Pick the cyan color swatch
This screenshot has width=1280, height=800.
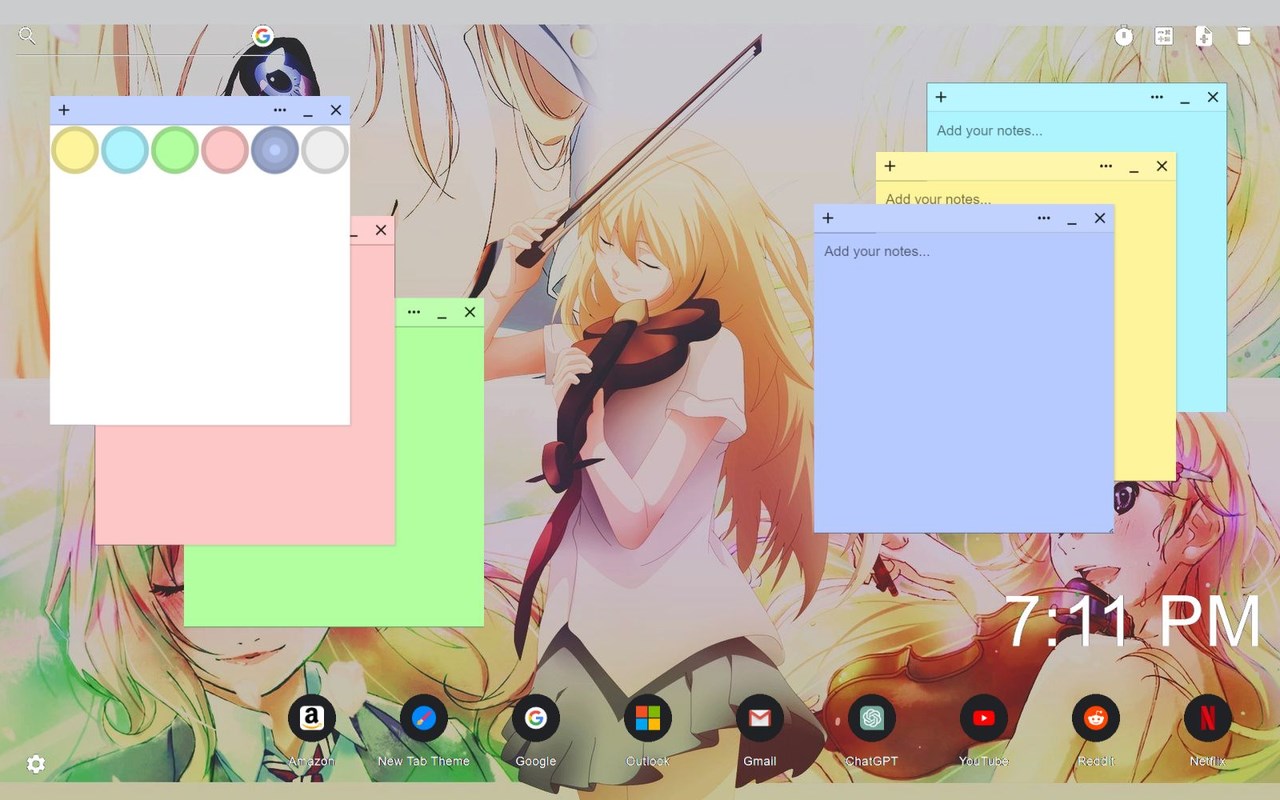click(125, 150)
